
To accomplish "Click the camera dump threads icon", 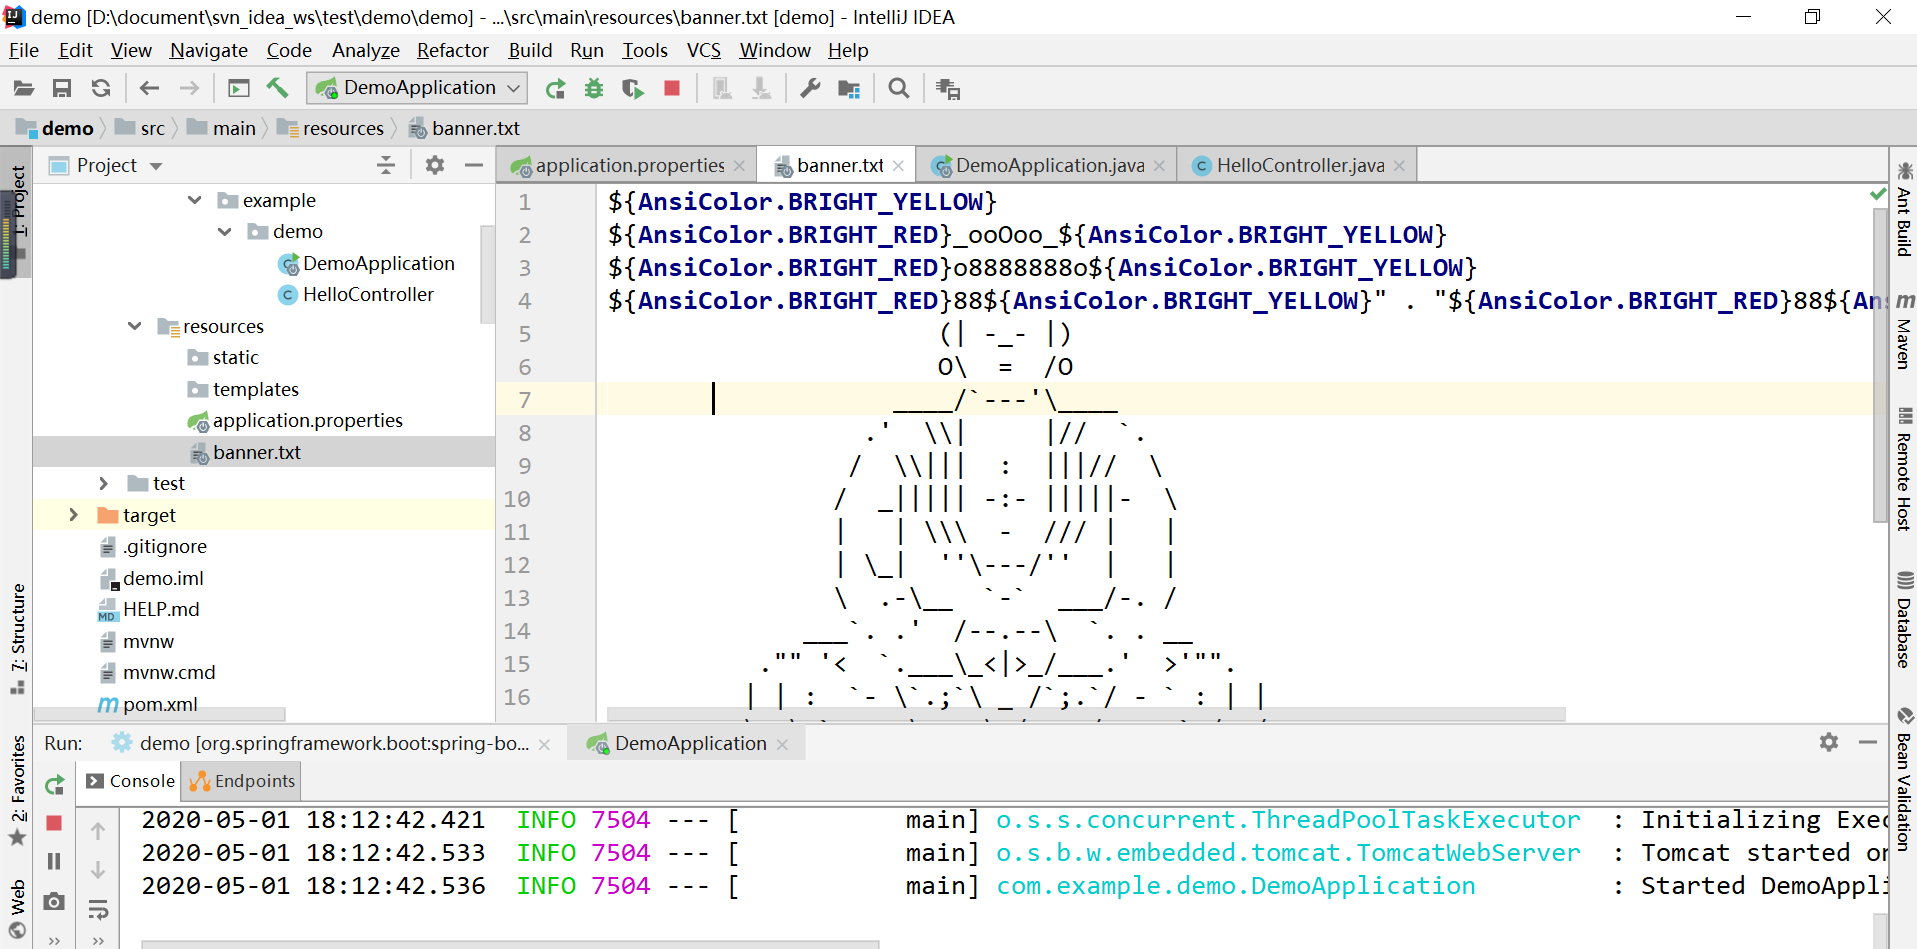I will pos(55,901).
